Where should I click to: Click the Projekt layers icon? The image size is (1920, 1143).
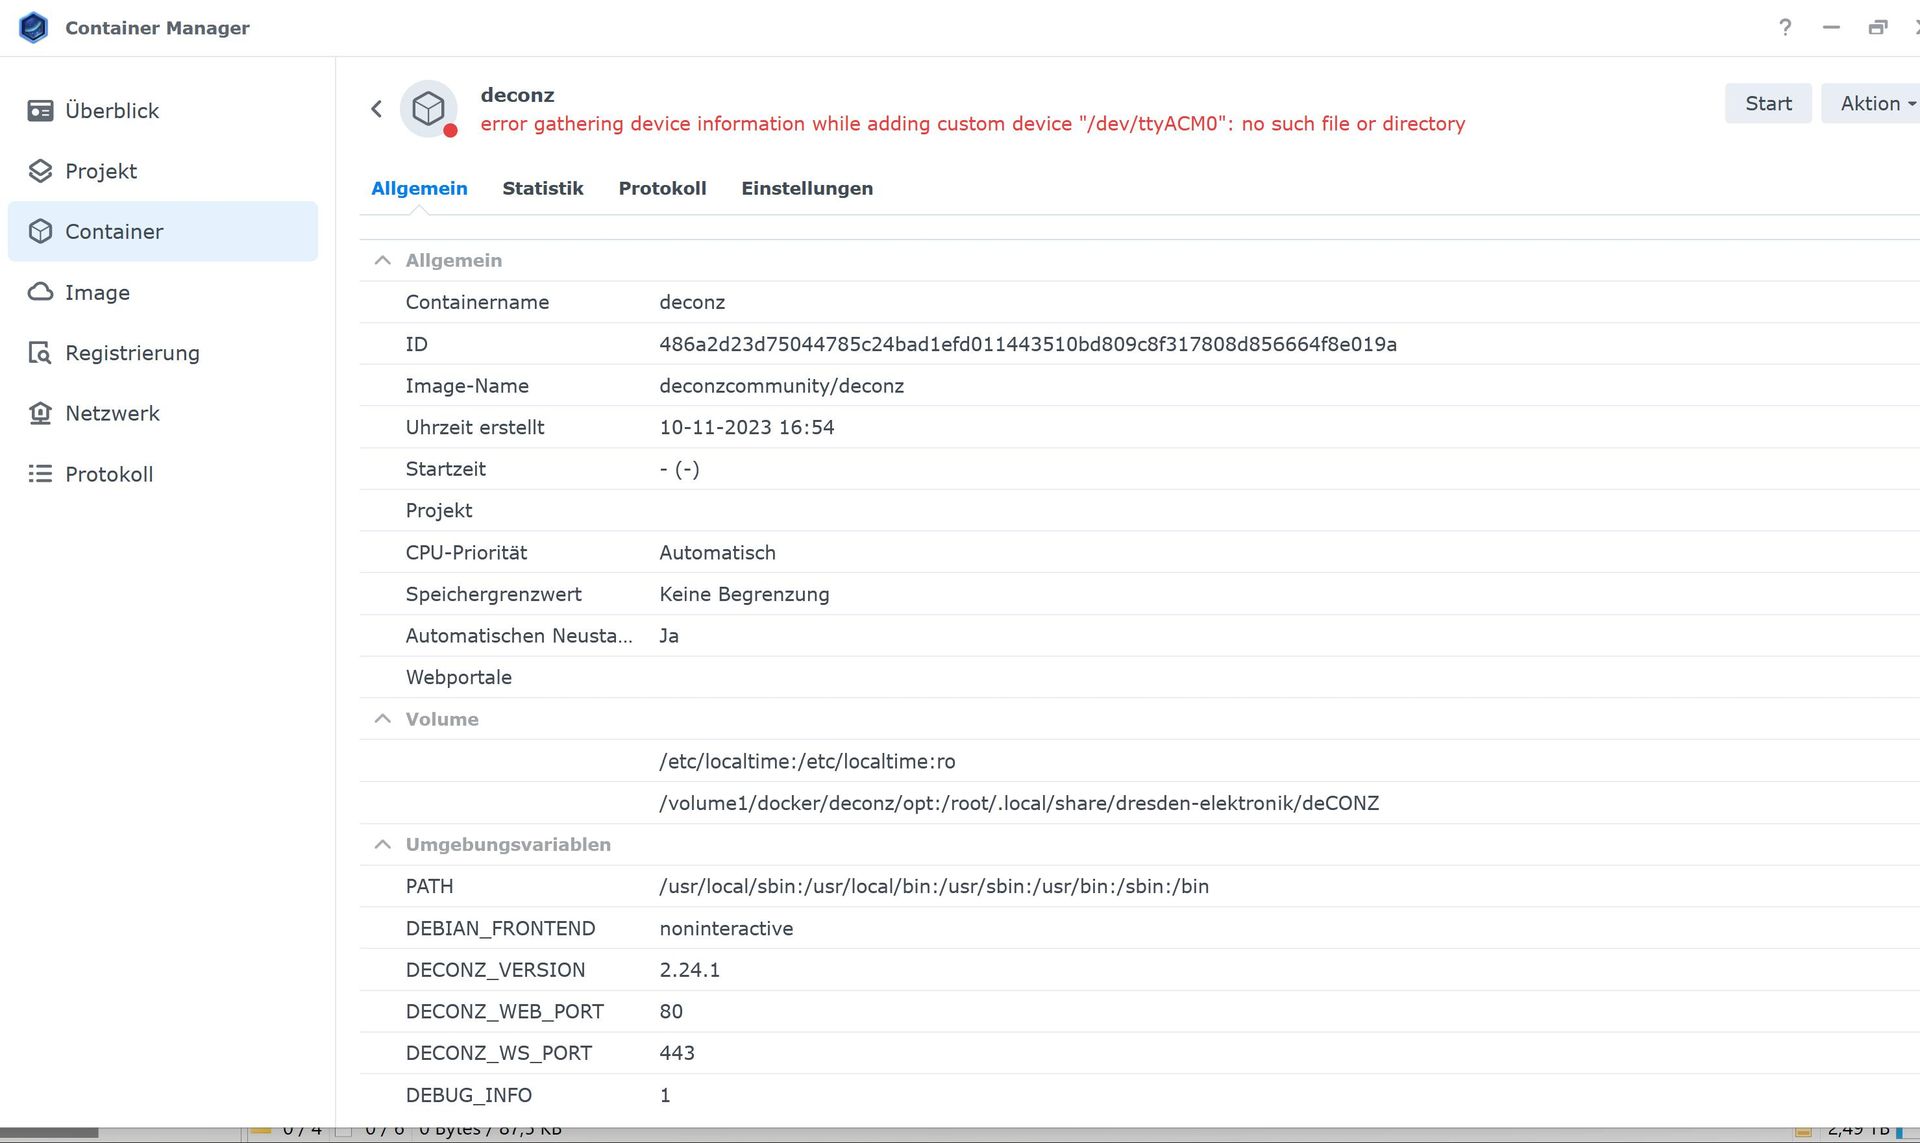40,171
